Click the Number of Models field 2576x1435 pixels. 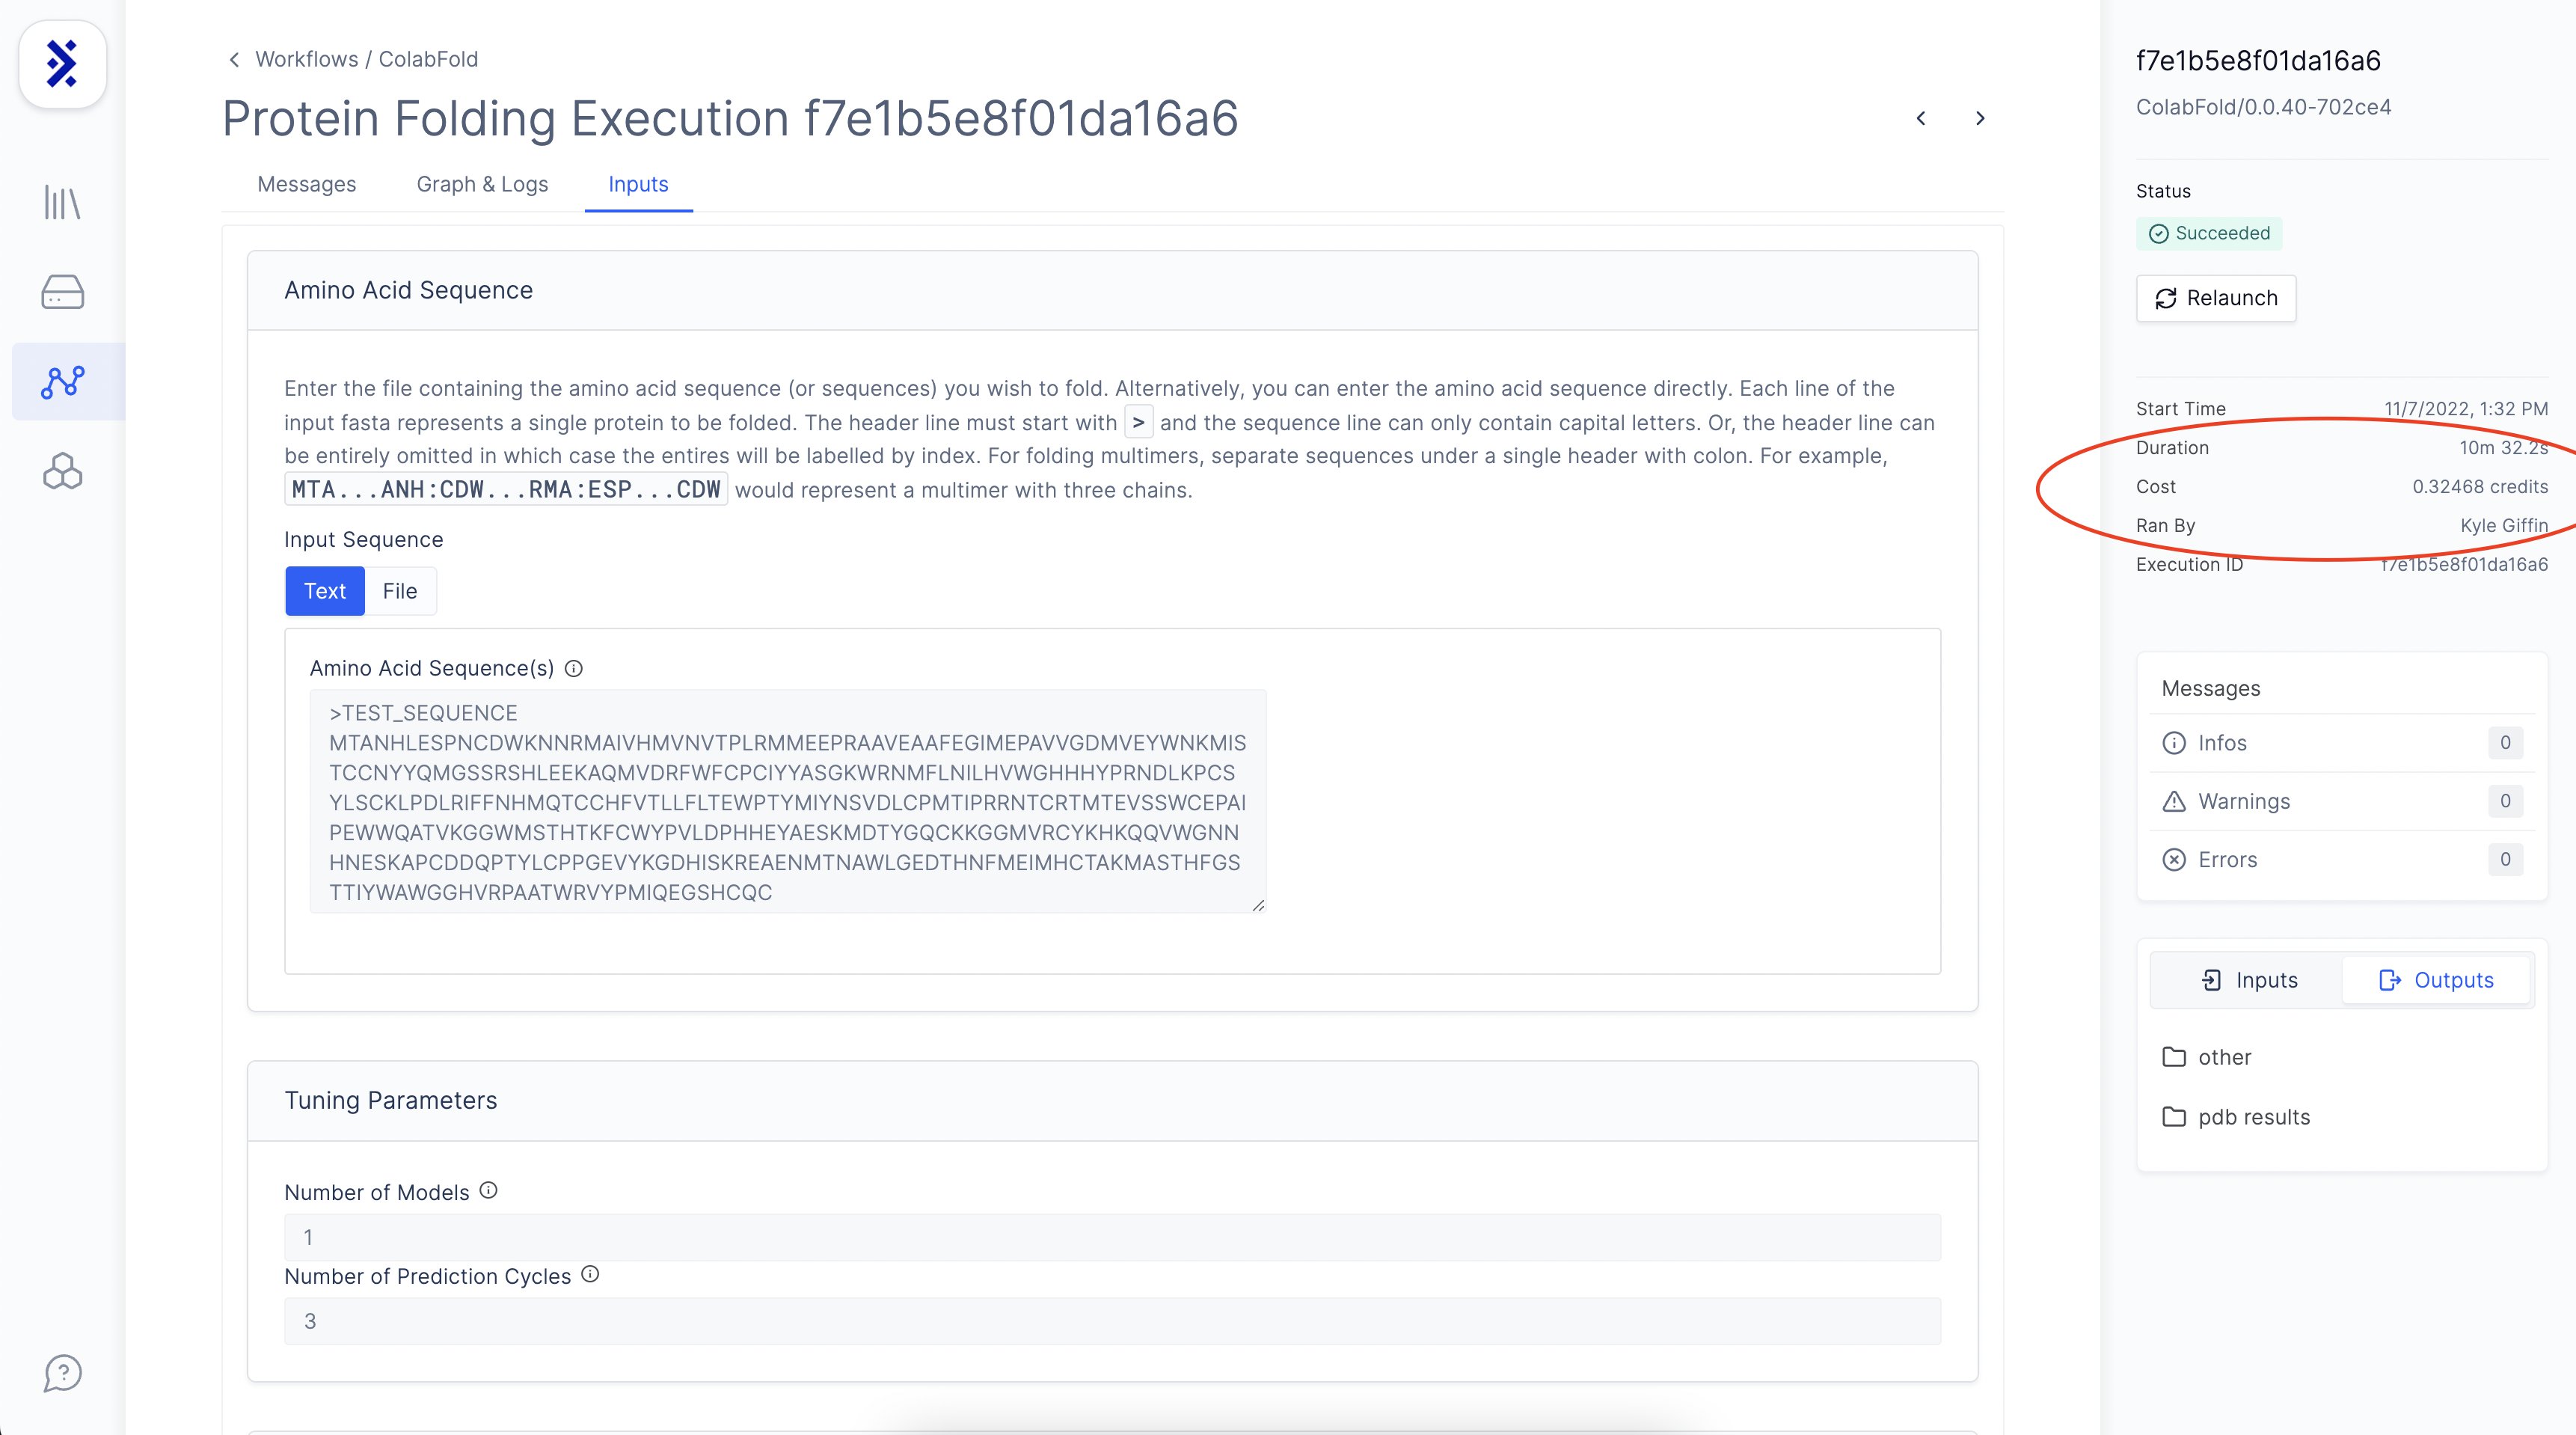coord(1112,1237)
